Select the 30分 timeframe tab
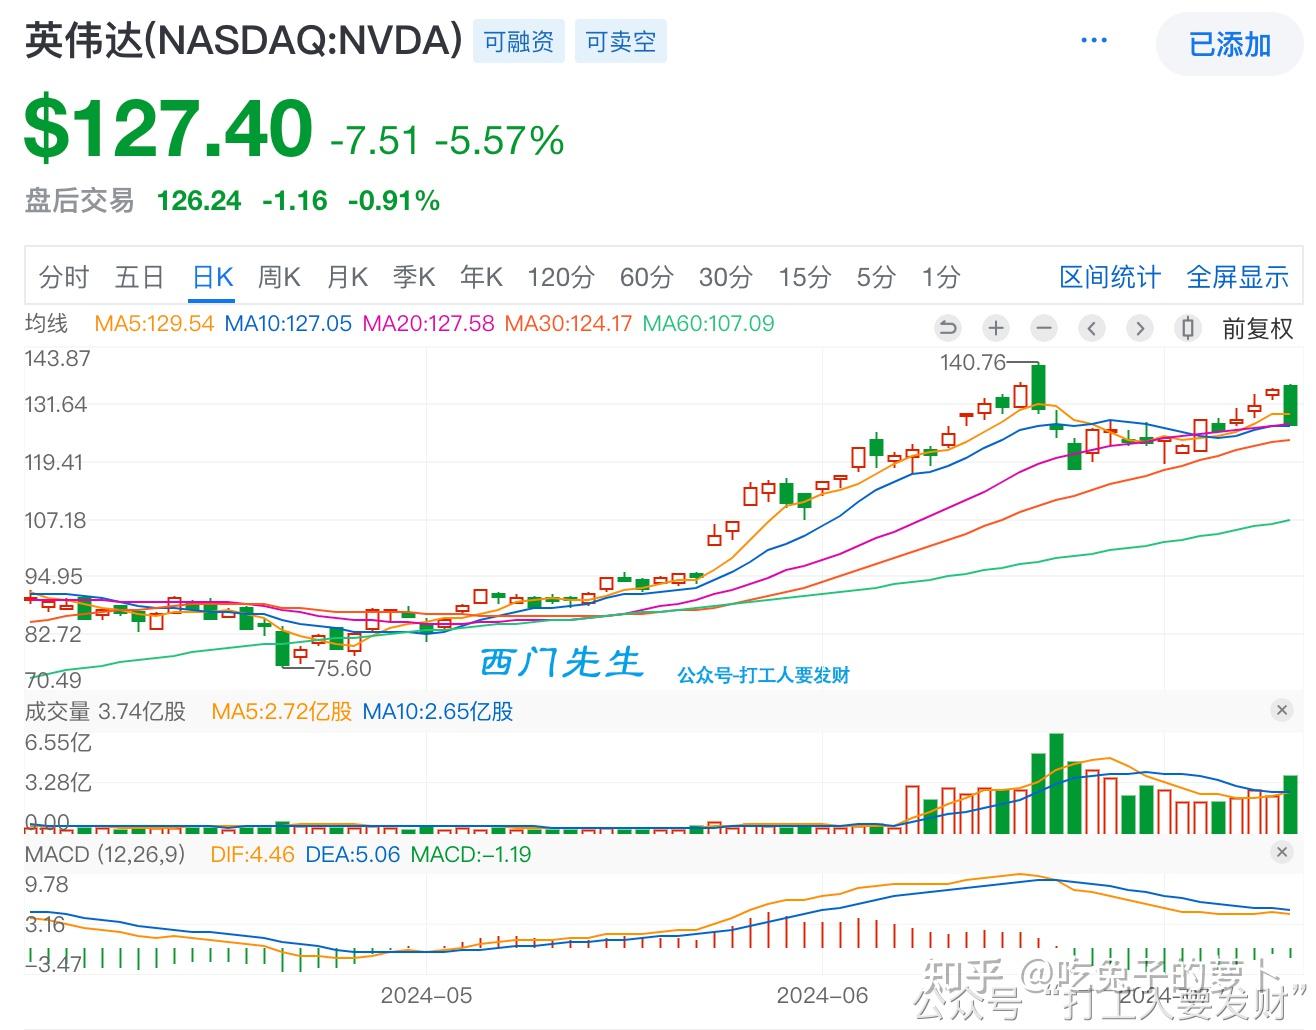The height and width of the screenshot is (1030, 1316). tap(726, 277)
